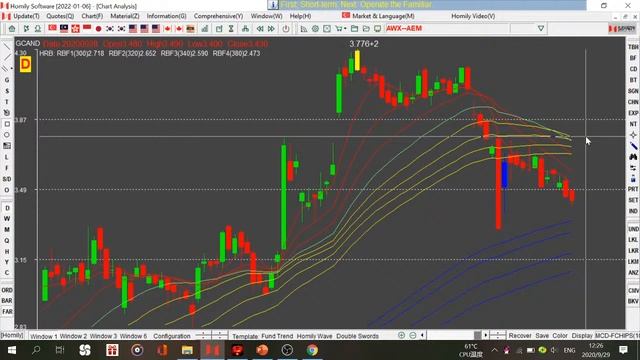Click the bottom horizontal scrollbar thumb

click(x=477, y=336)
